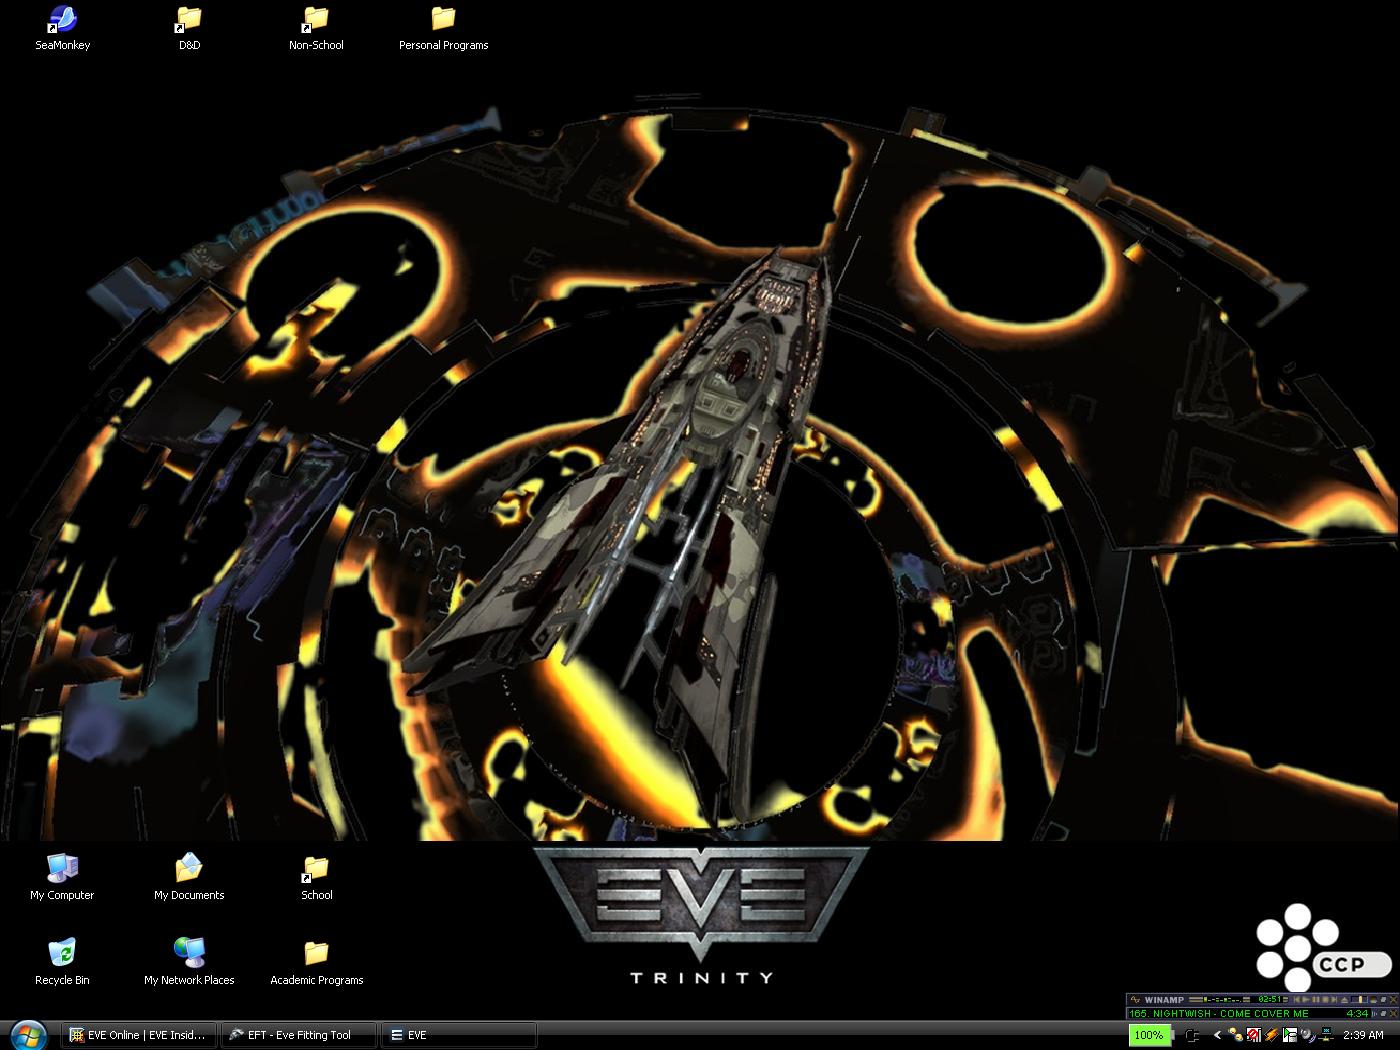Click the 4:34 track length in the Winamp playlist
Viewport: 1400px width, 1050px height.
point(1357,1013)
